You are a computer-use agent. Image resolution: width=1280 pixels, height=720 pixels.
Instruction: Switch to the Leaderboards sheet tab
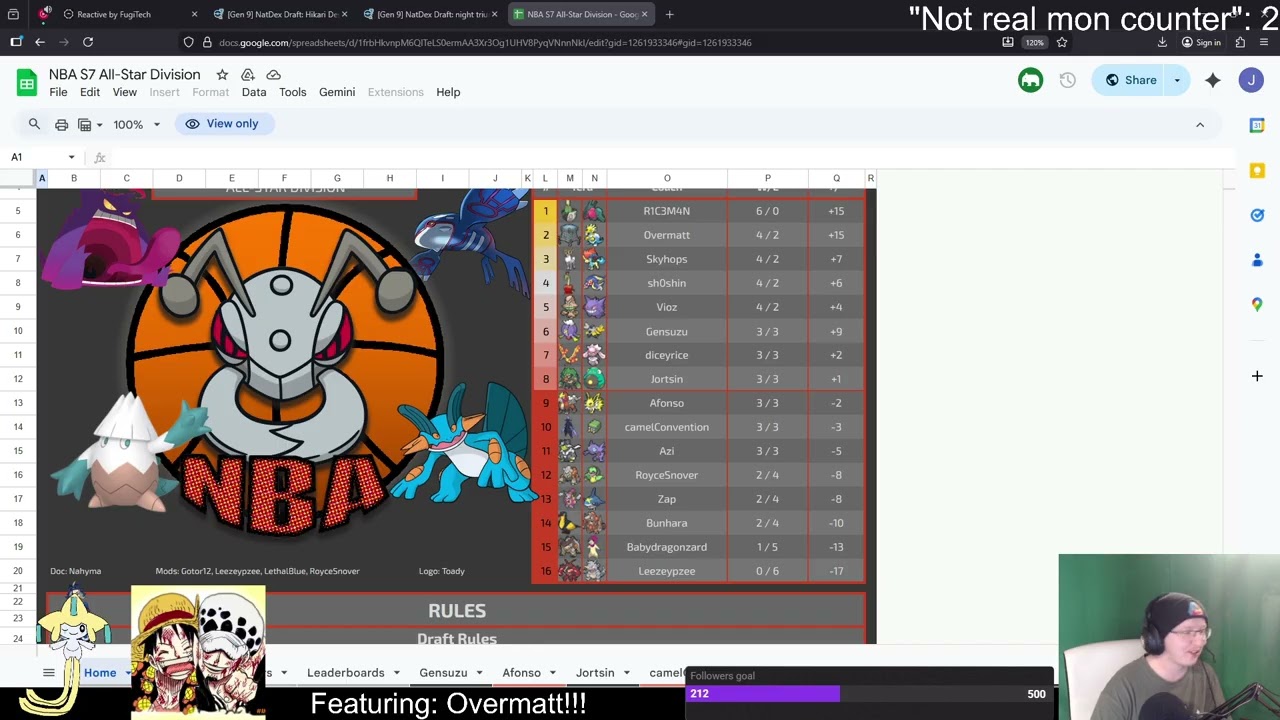click(x=346, y=673)
